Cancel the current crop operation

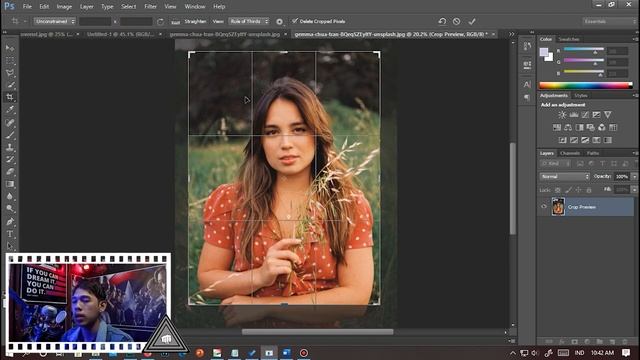click(x=456, y=21)
